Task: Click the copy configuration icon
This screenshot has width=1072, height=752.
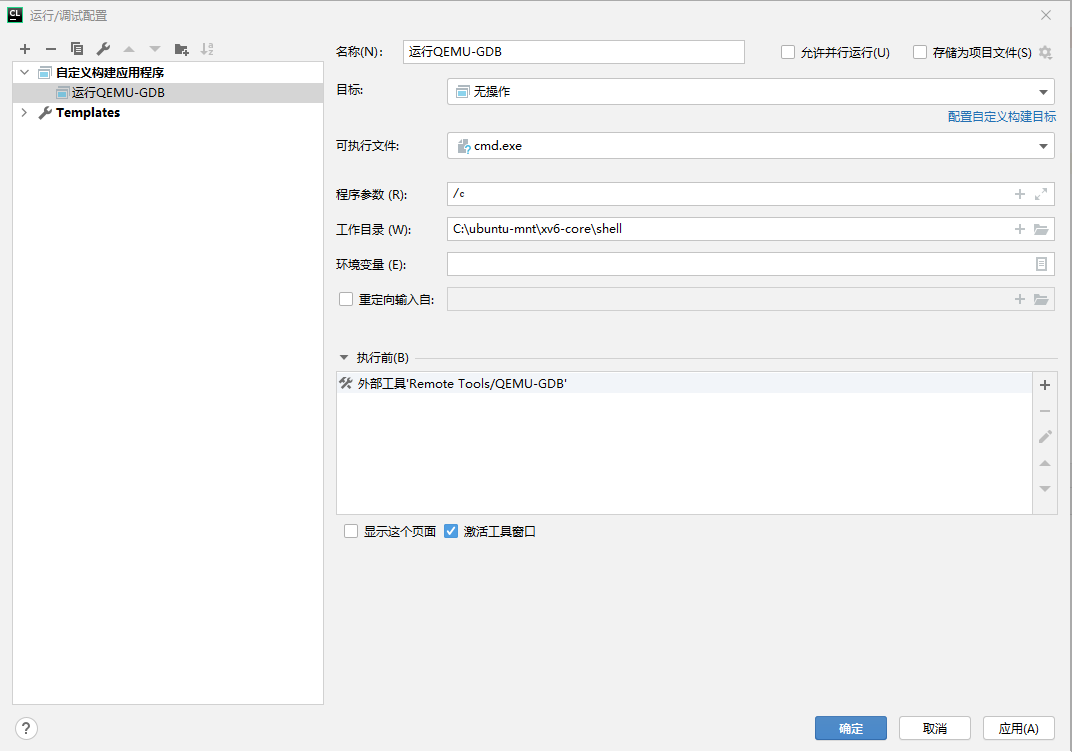Action: (77, 49)
